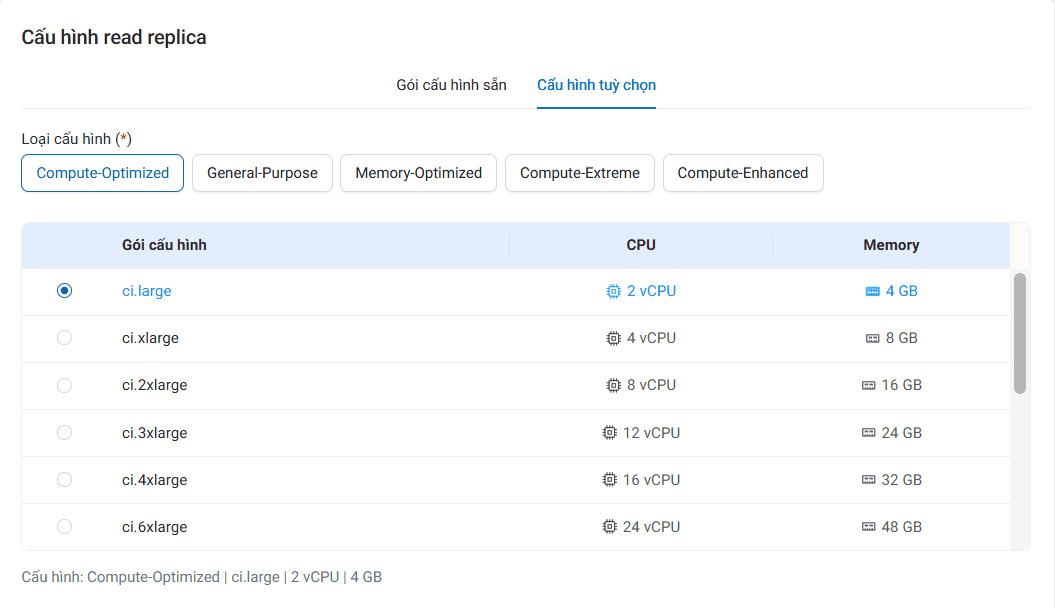Select the Compute-Optimized configuration type
Viewport: 1055px width, 608px height.
(x=102, y=173)
